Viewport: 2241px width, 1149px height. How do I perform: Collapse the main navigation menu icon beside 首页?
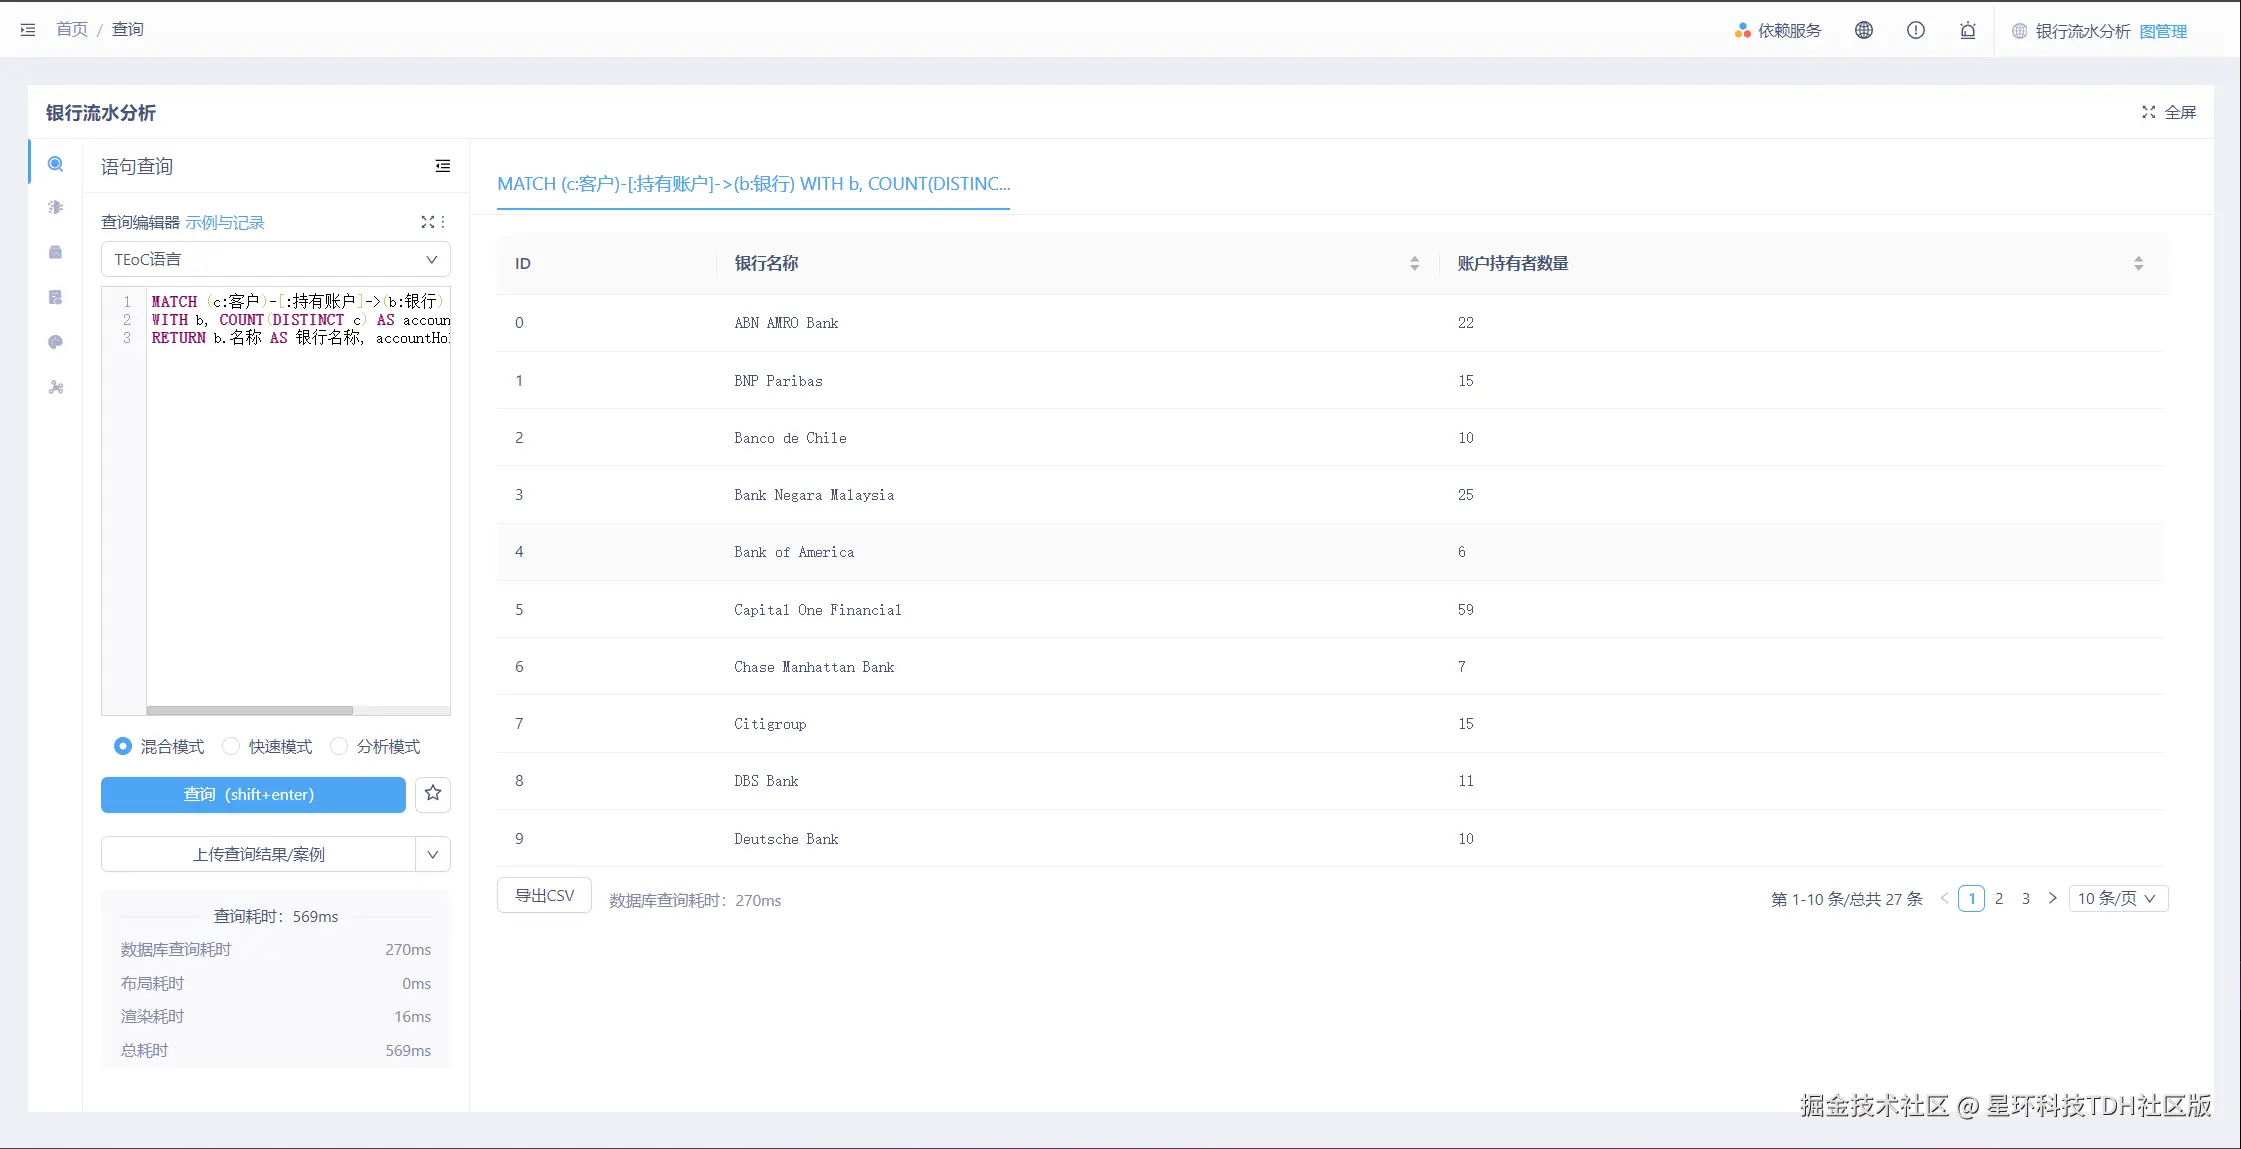tap(28, 30)
